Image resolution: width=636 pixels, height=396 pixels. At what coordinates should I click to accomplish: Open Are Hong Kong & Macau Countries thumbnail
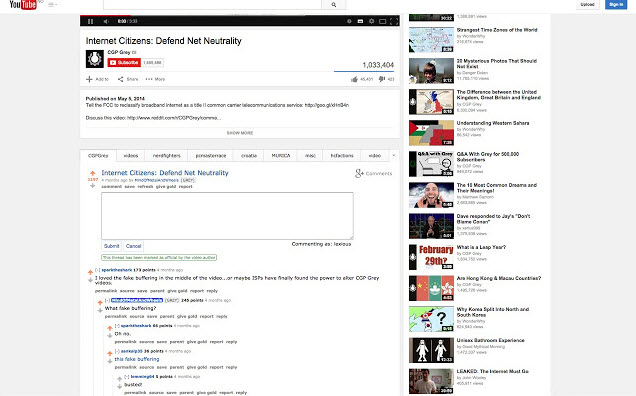[x=431, y=288]
